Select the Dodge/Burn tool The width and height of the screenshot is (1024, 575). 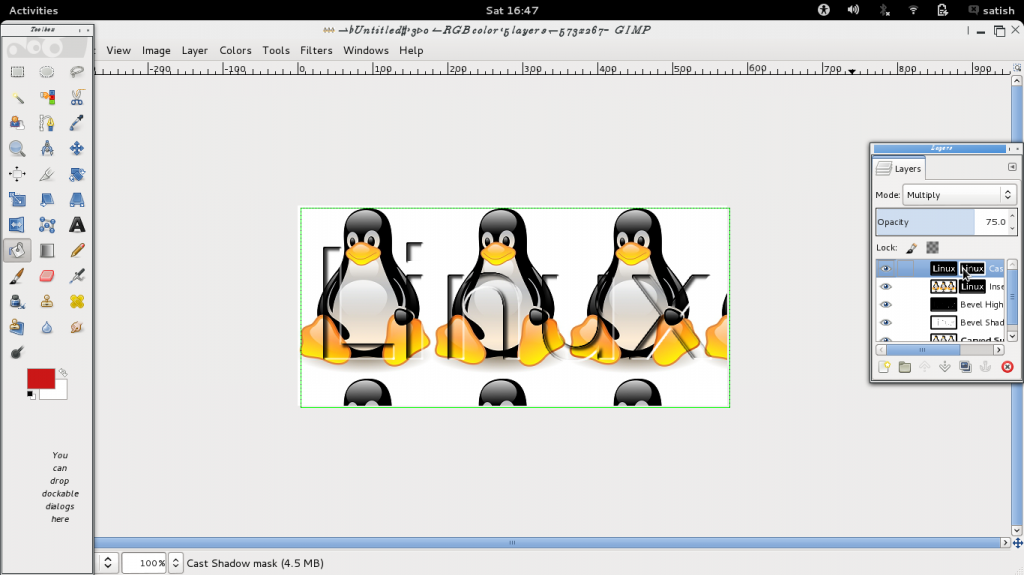pyautogui.click(x=17, y=352)
